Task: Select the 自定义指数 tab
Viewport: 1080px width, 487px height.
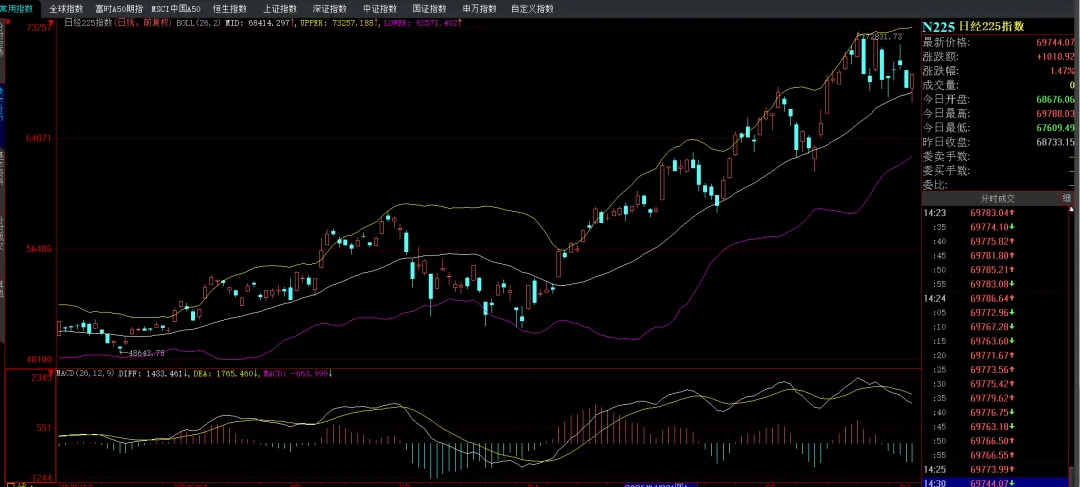Action: click(x=532, y=9)
